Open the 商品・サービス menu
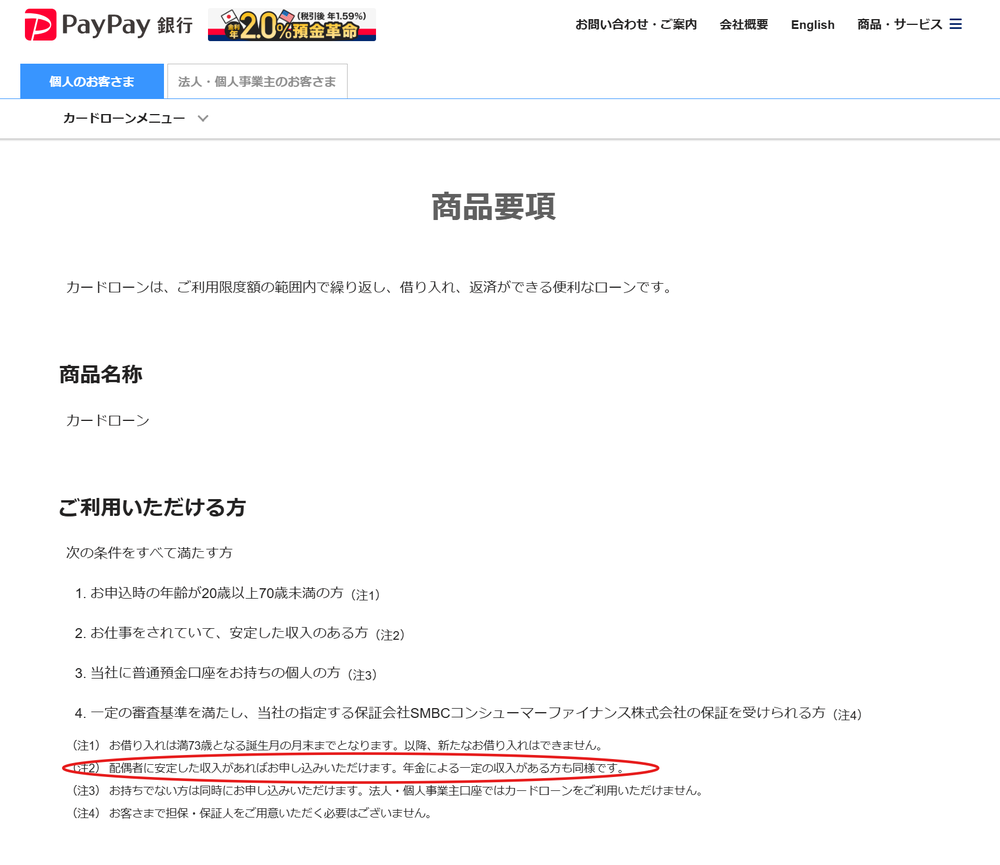Viewport: 1000px width, 865px height. coord(899,25)
